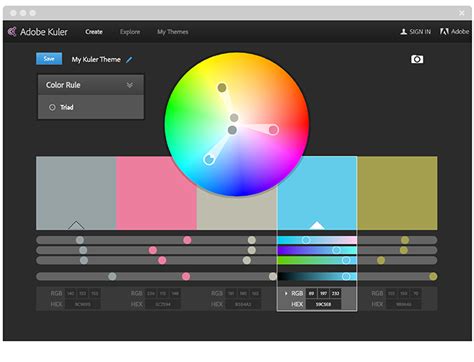Click the gray handle on first slider row
This screenshot has width=474, height=362.
click(x=80, y=240)
